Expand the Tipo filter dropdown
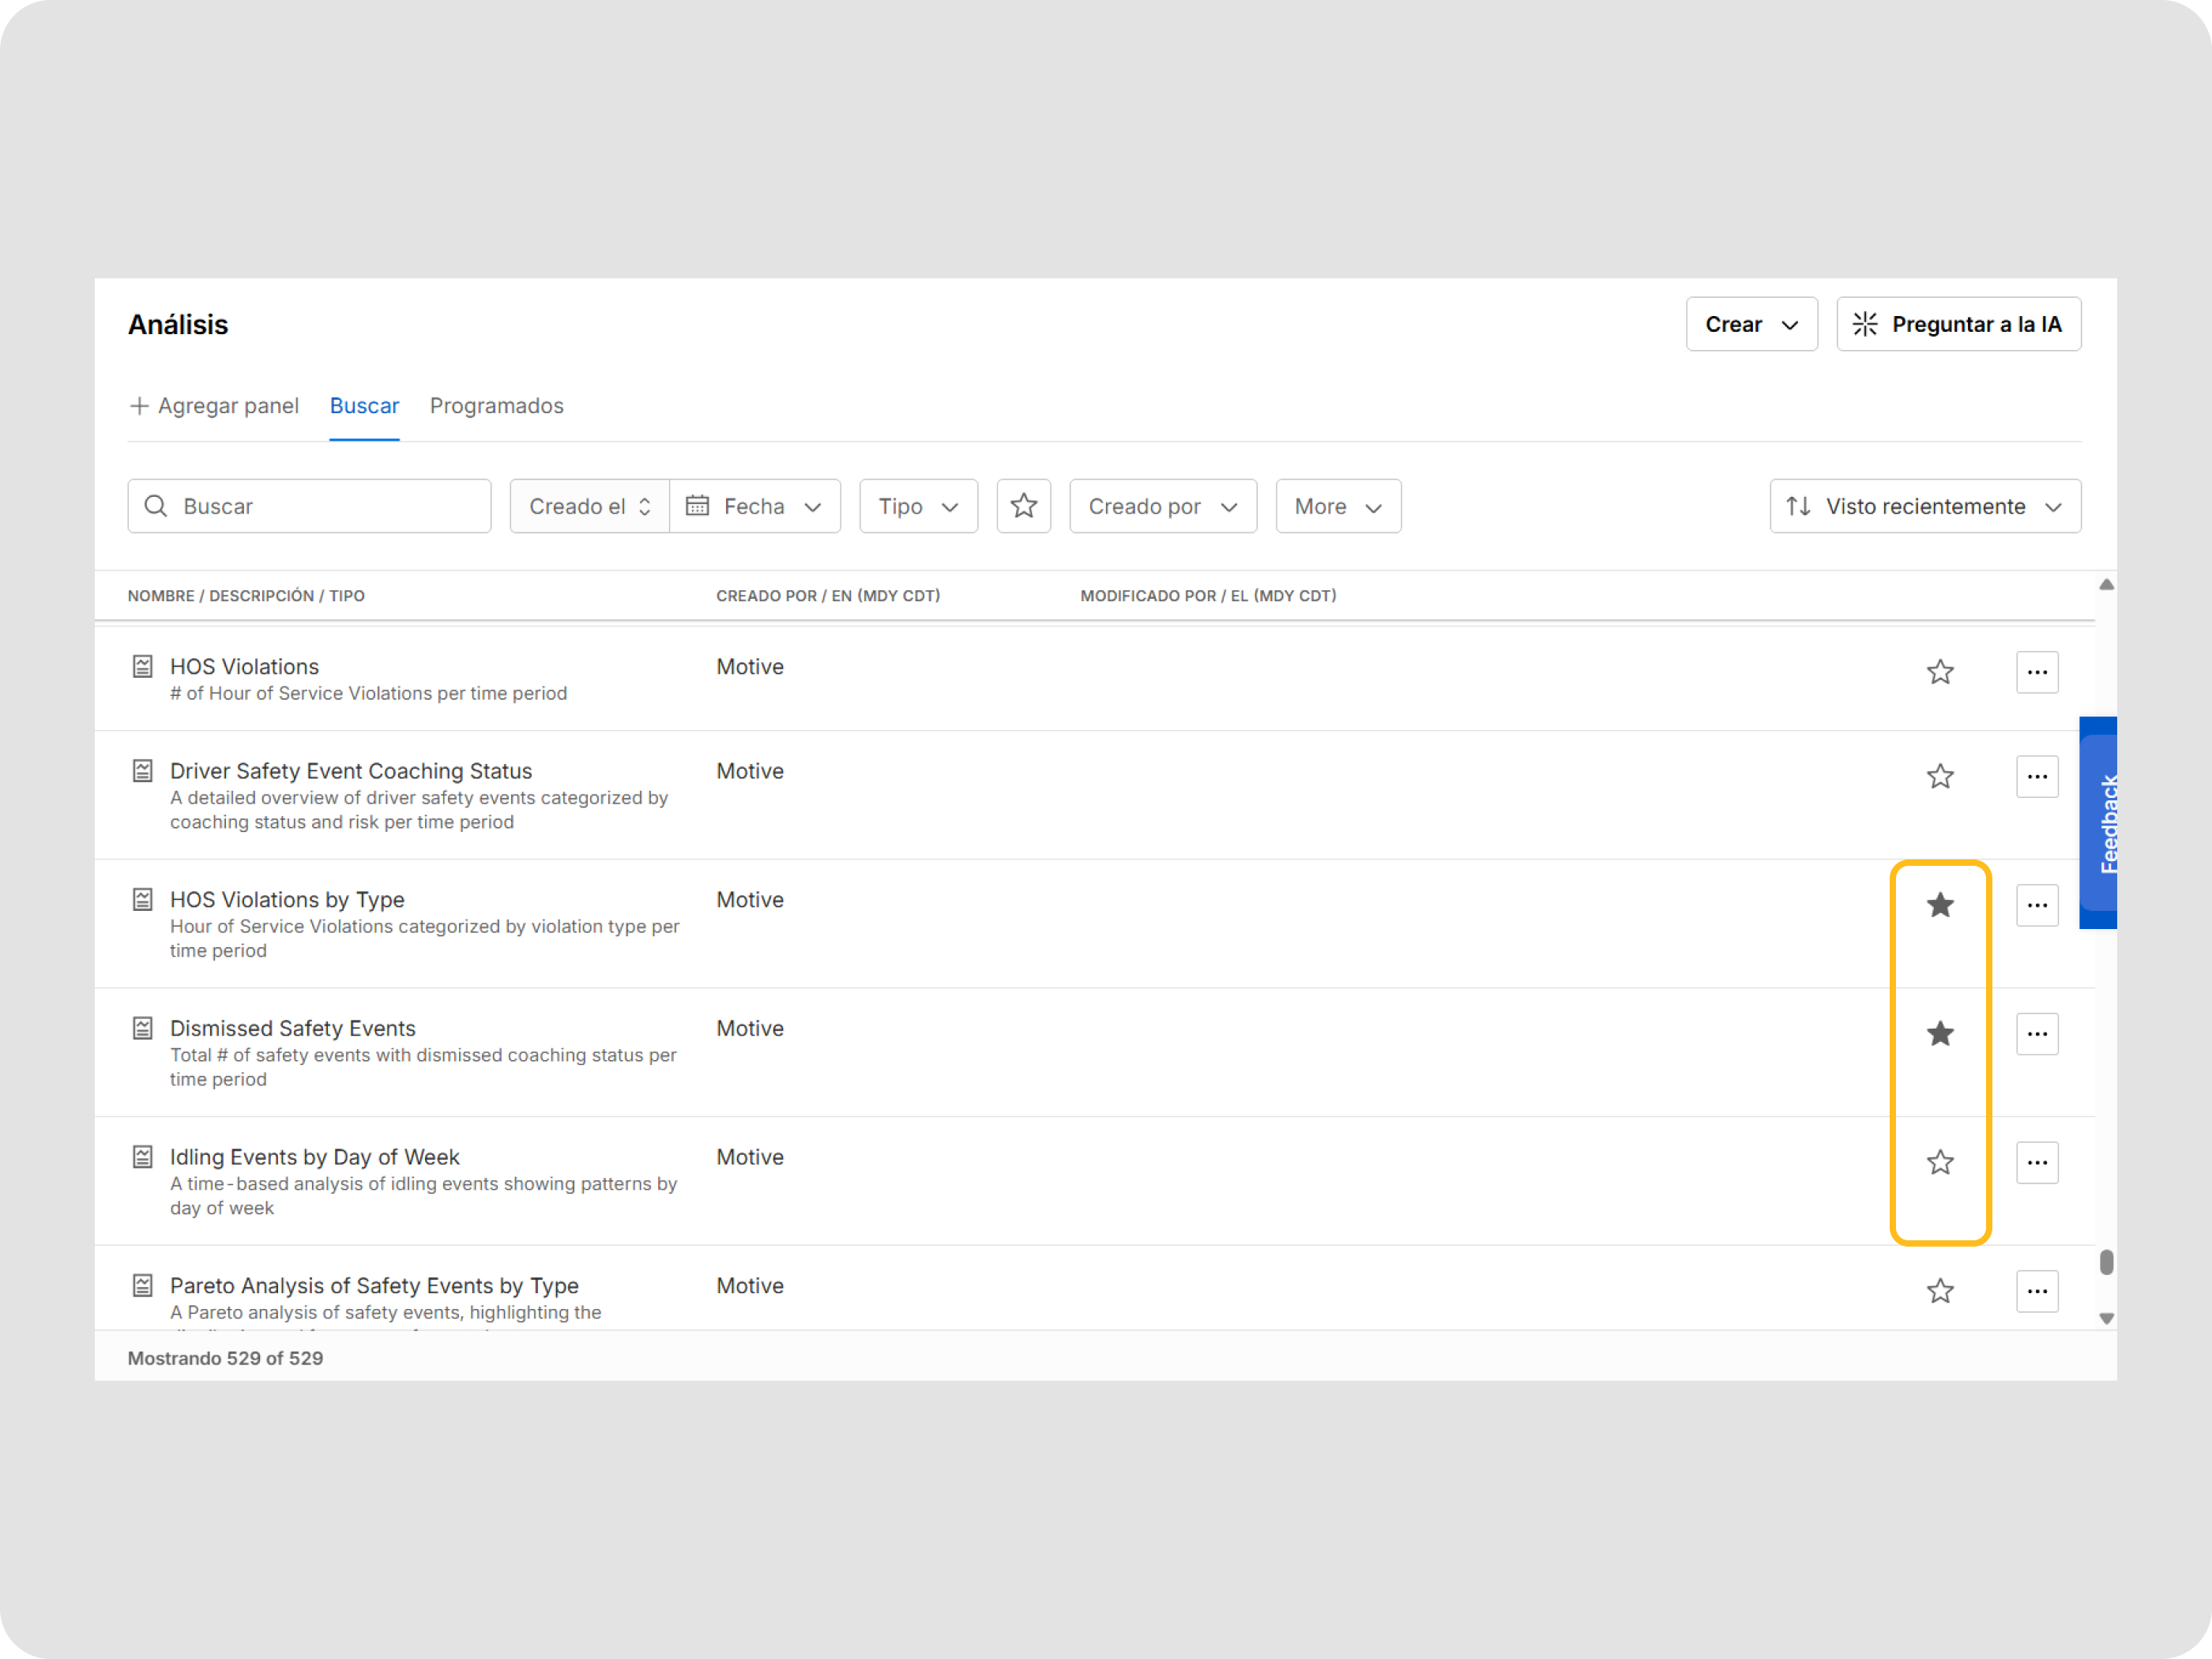 (918, 506)
